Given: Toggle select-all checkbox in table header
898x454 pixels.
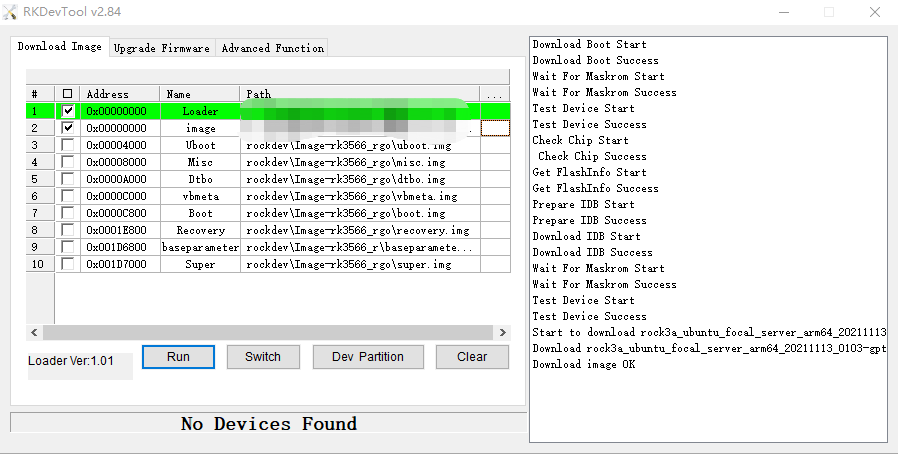Looking at the screenshot, I should pyautogui.click(x=68, y=94).
